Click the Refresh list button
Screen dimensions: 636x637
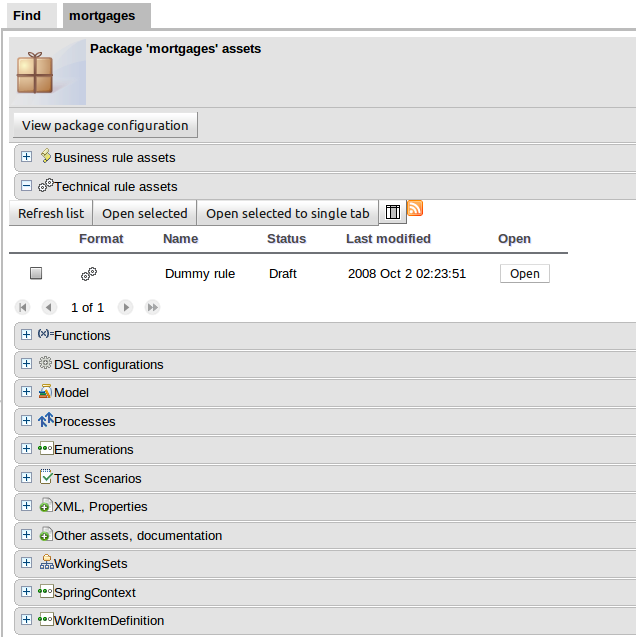(51, 213)
